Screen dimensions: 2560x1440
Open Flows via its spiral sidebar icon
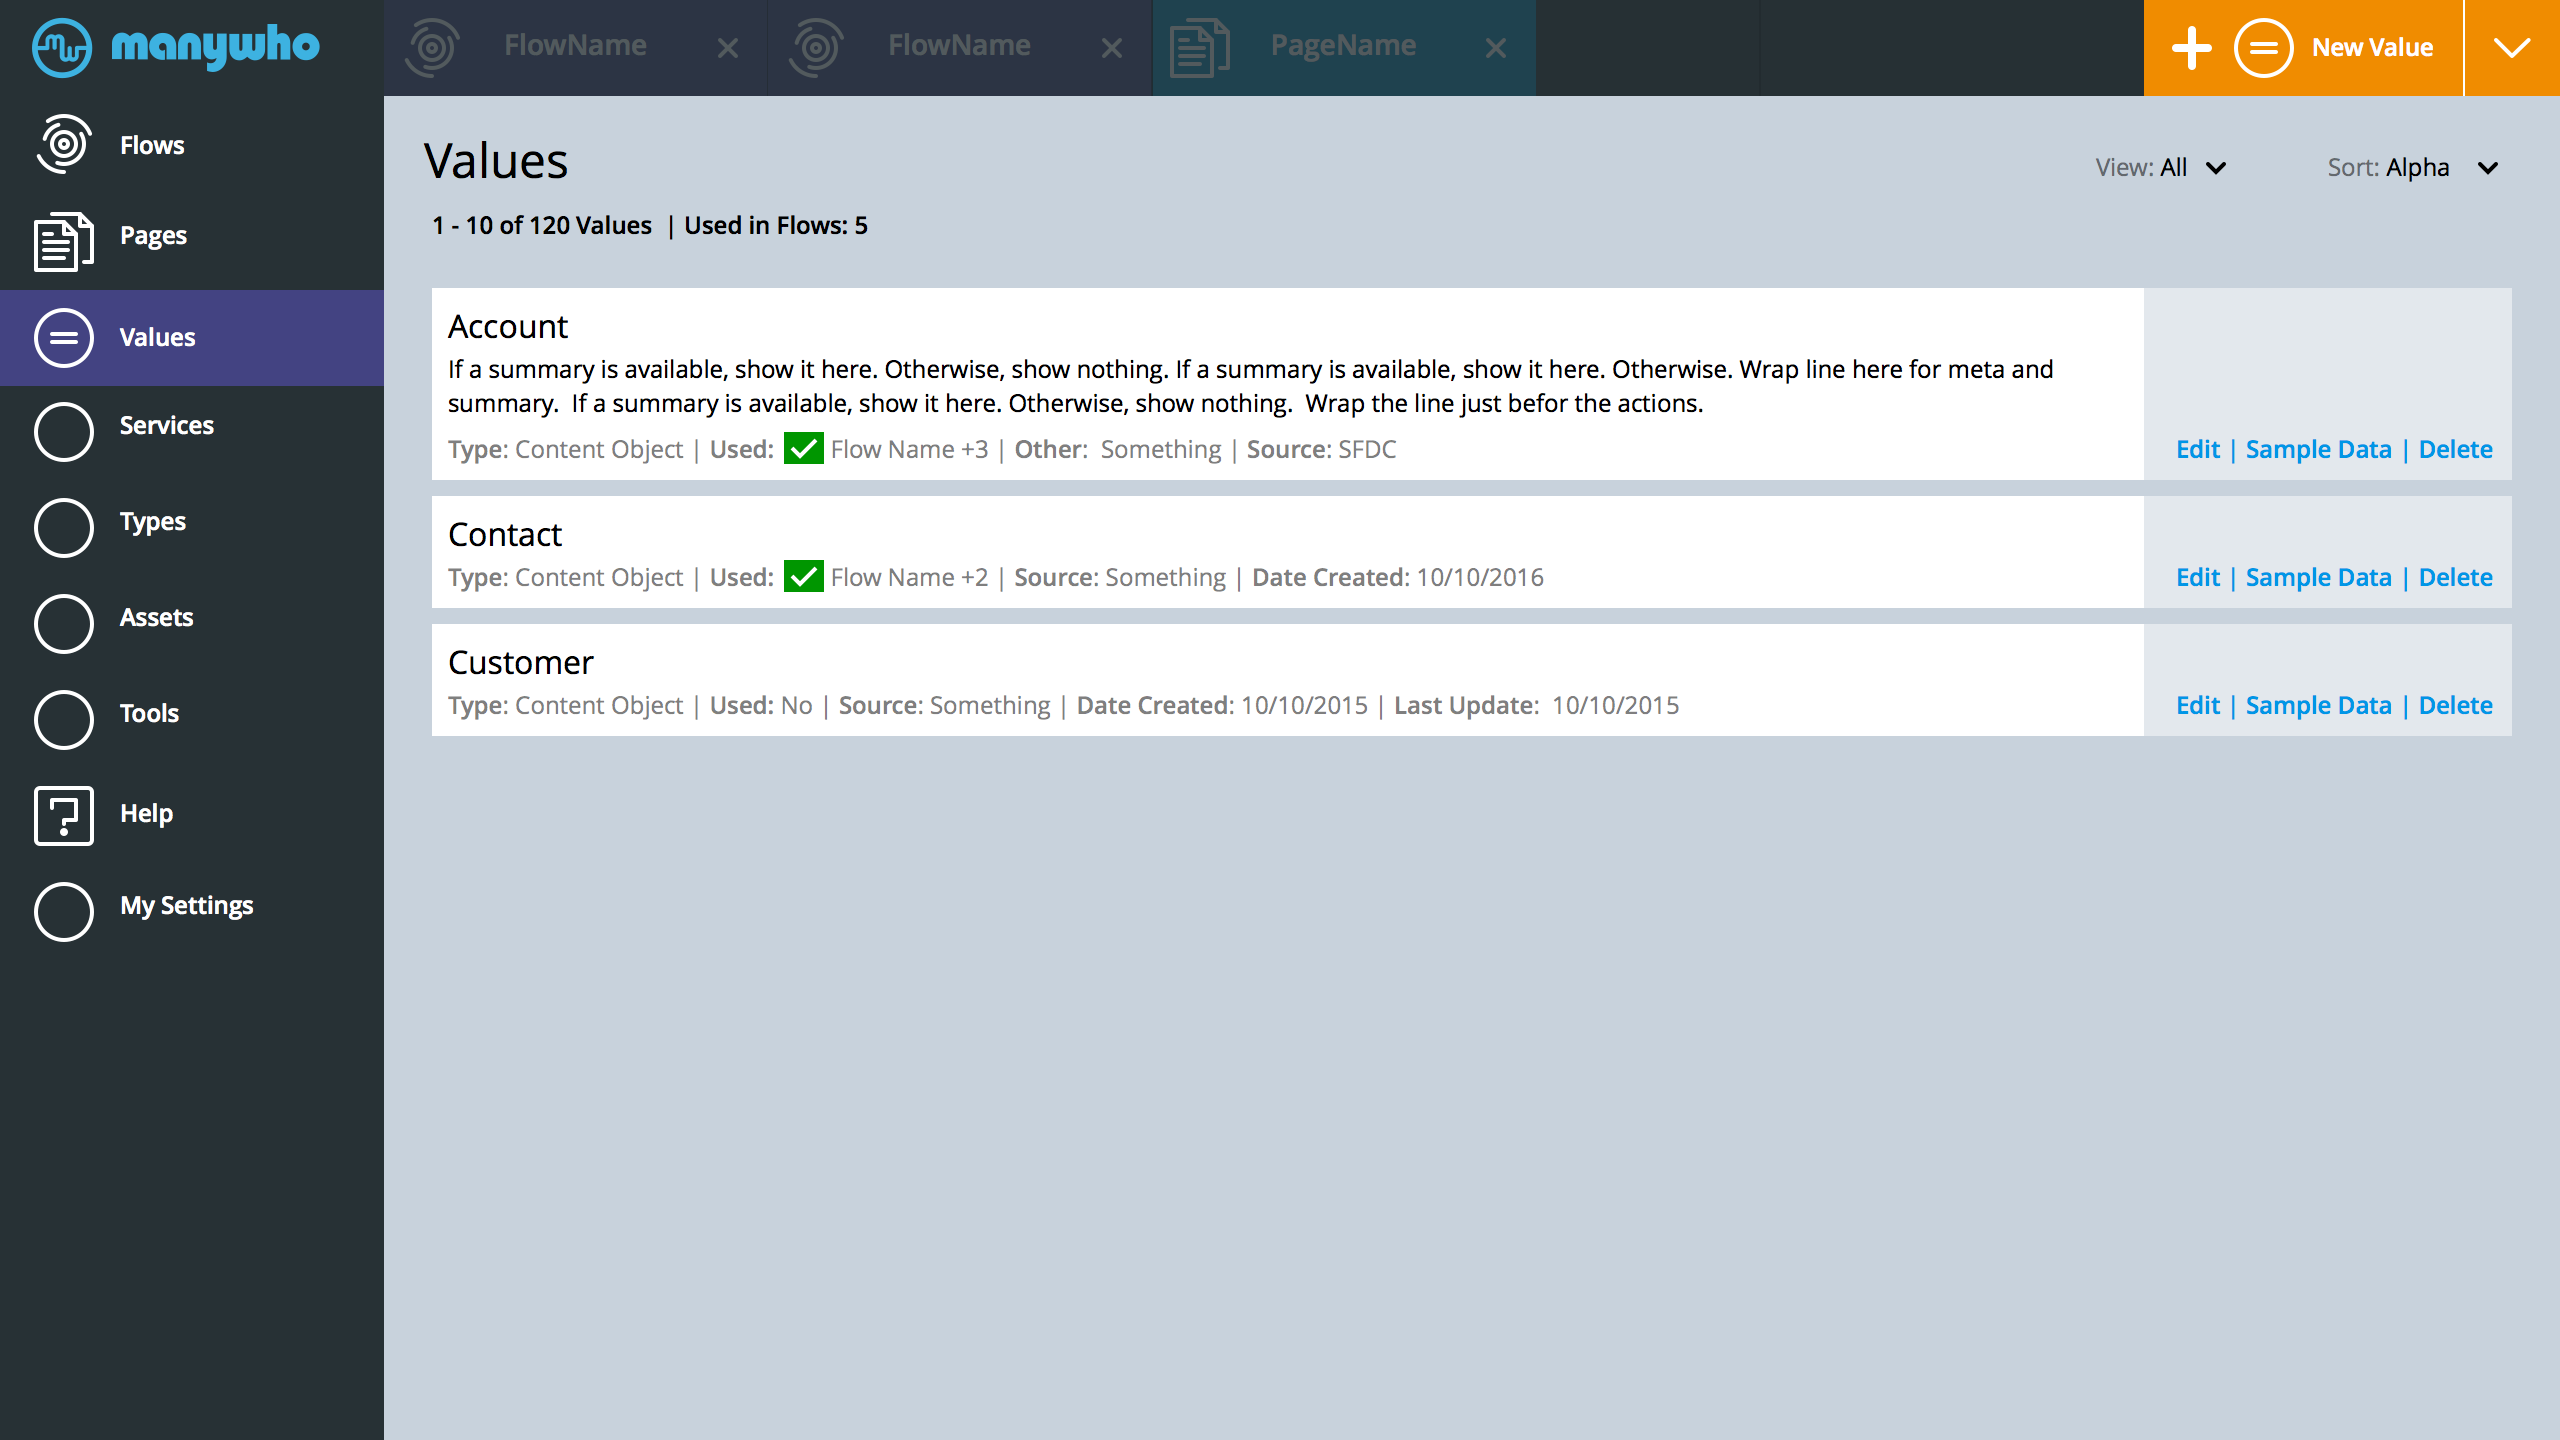[x=64, y=144]
